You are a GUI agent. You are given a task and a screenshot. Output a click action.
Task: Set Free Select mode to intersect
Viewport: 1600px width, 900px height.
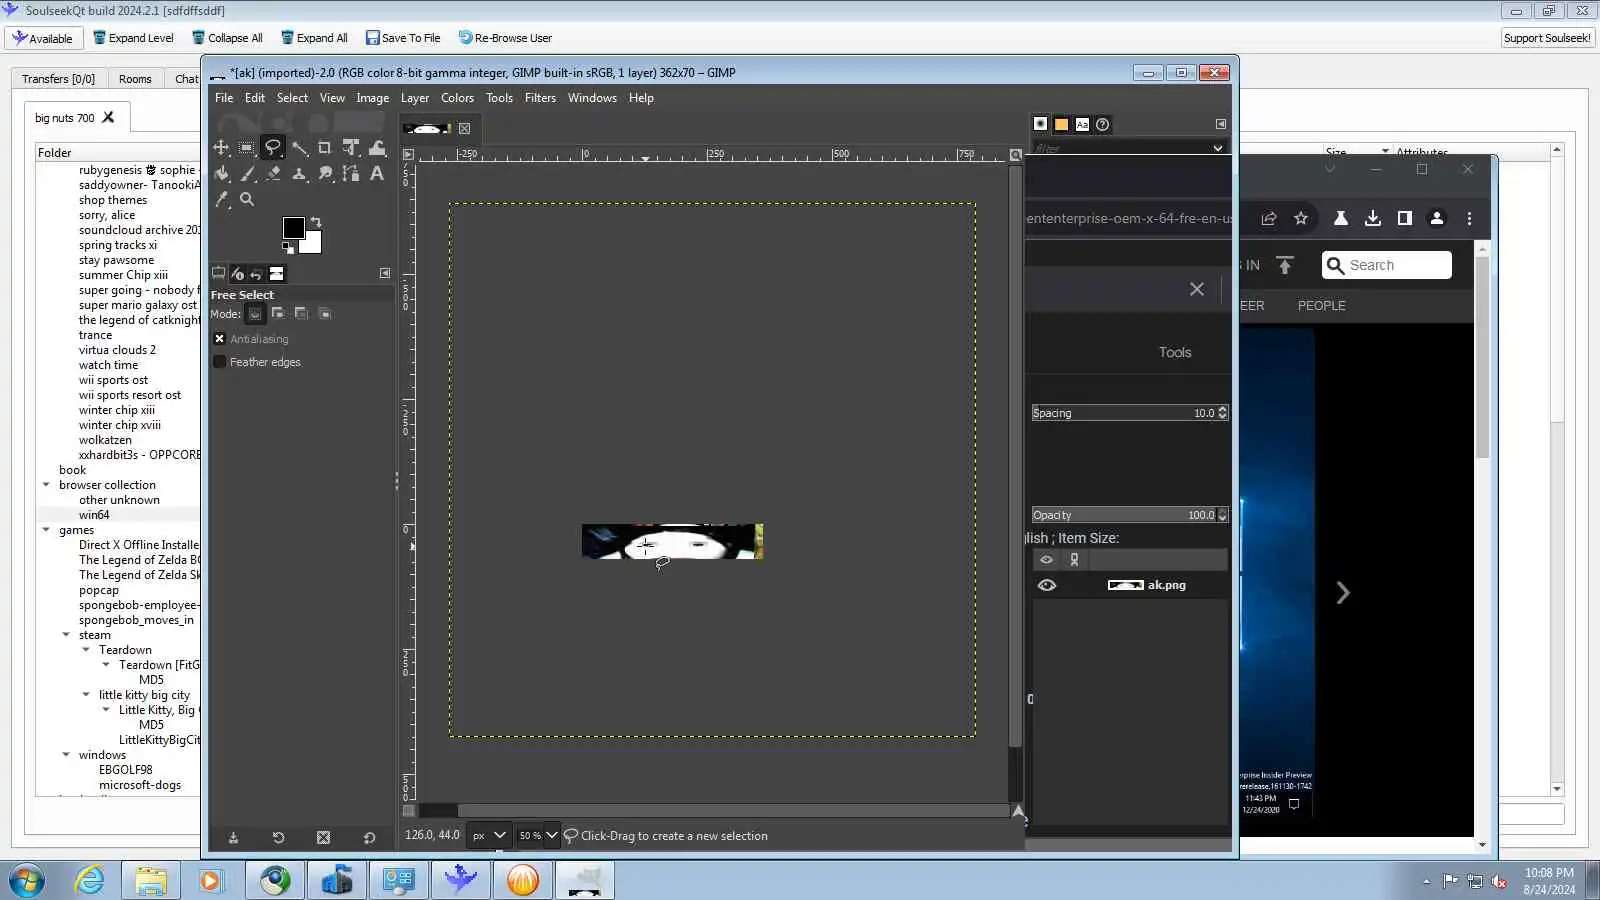point(324,314)
